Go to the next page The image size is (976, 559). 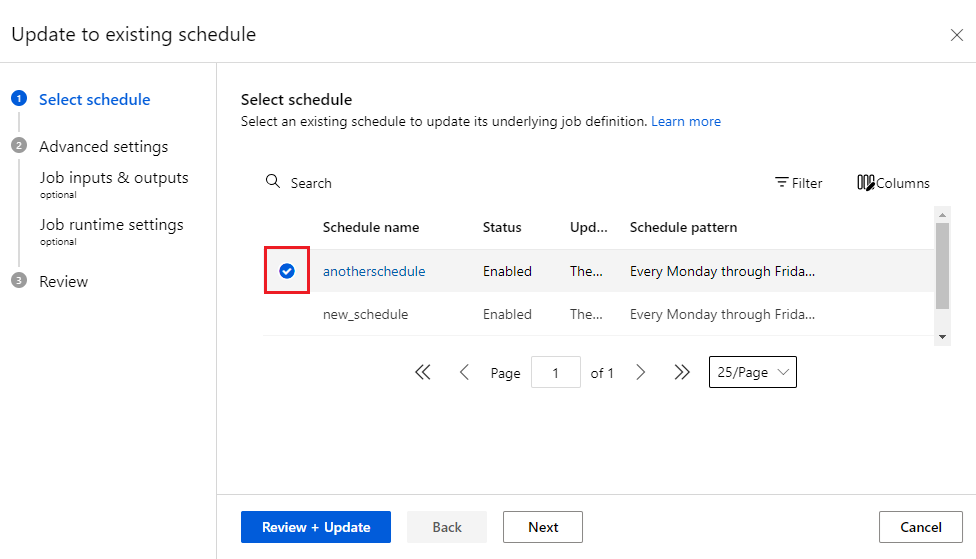pyautogui.click(x=641, y=372)
